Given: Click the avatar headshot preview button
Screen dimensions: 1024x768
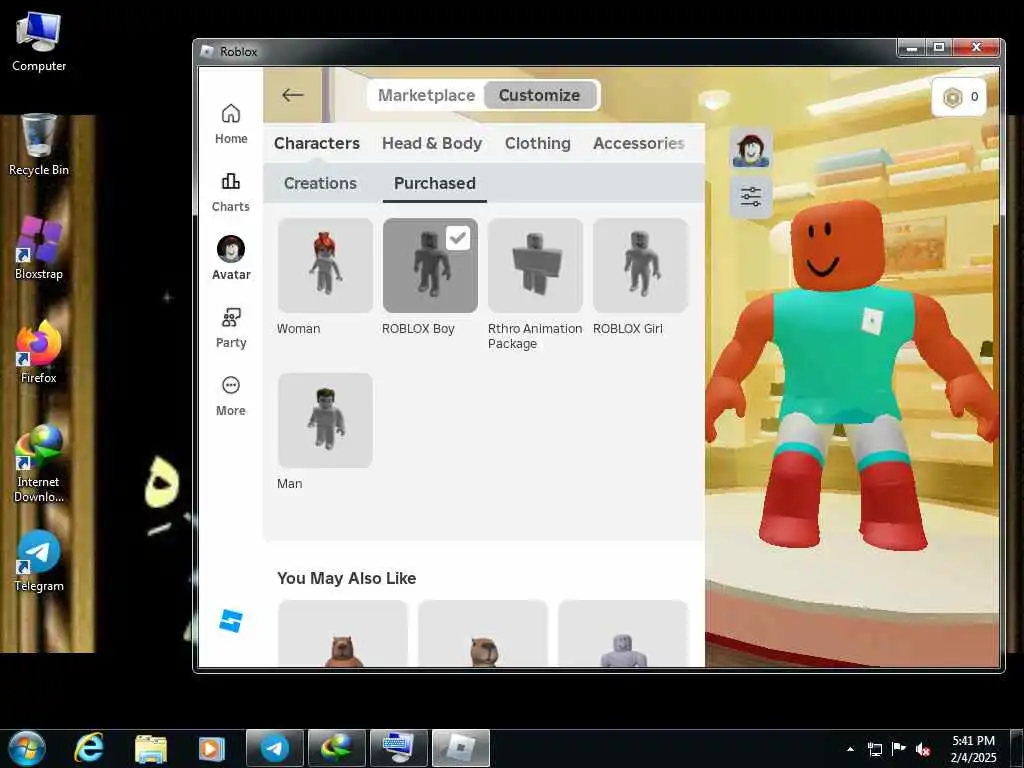Looking at the screenshot, I should 751,149.
